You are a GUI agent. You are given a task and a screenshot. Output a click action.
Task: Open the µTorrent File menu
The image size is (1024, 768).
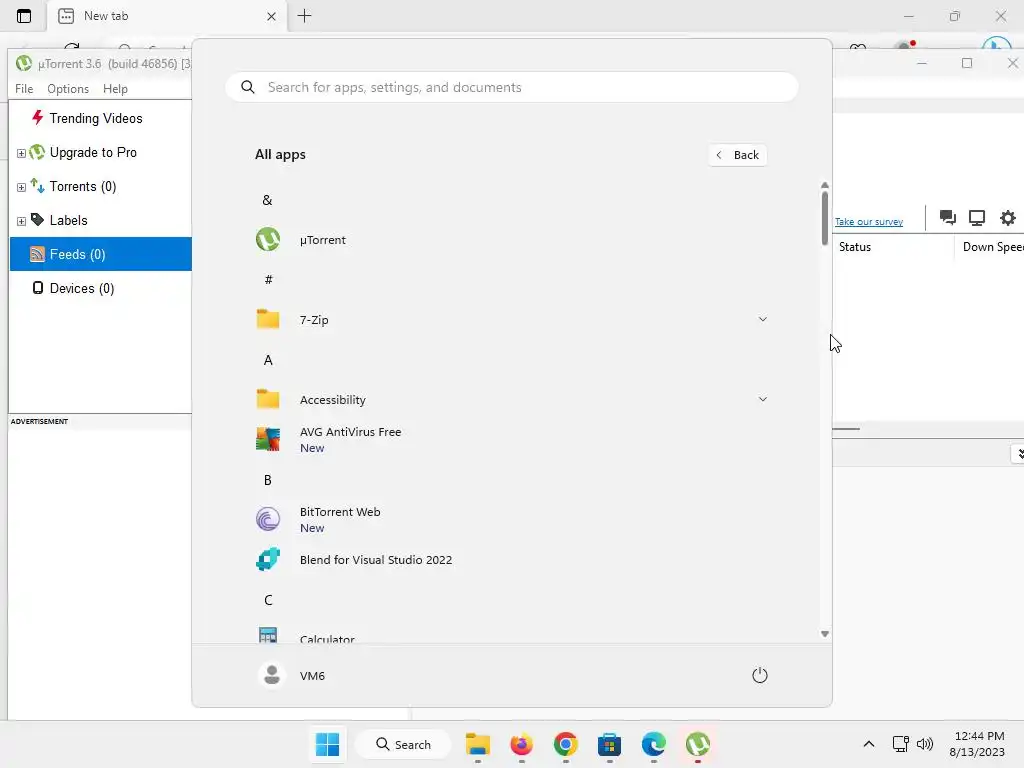[24, 89]
